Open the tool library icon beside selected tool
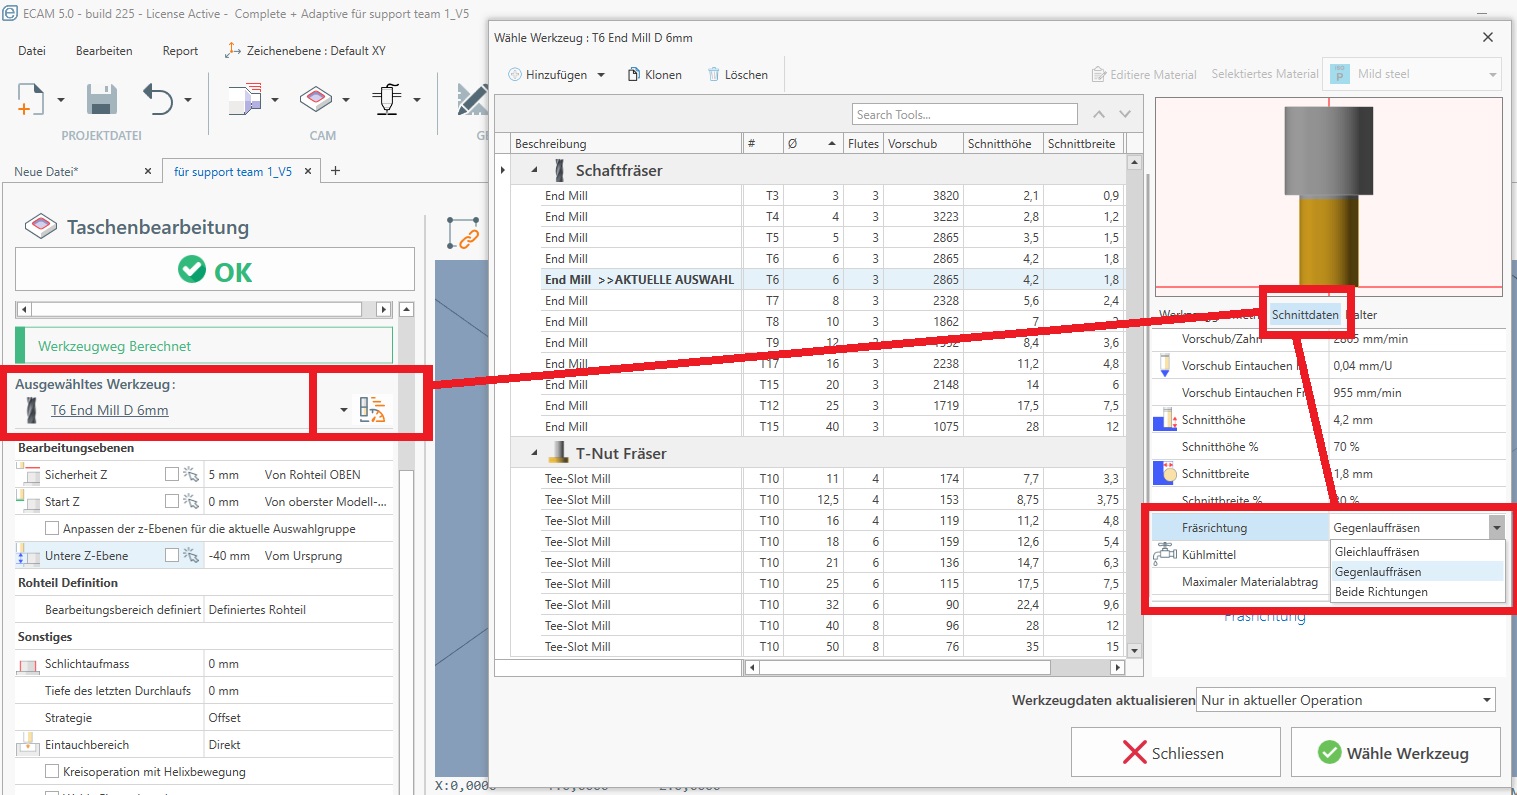The image size is (1517, 795). click(x=372, y=410)
